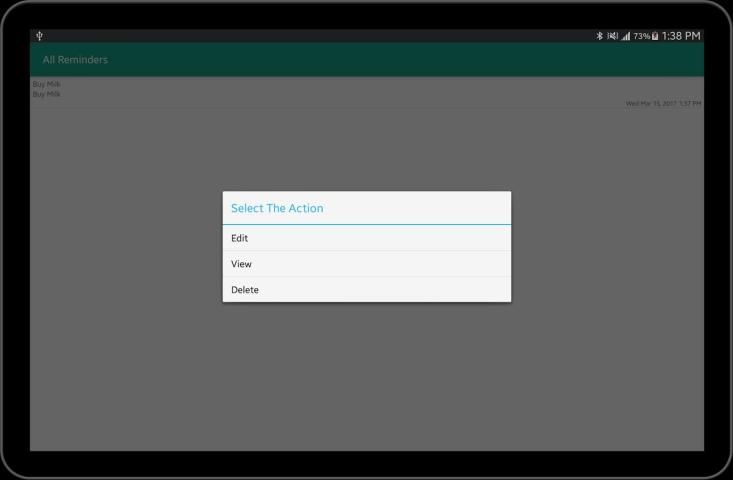
Task: Tap the All Reminders header title
Action: click(x=75, y=60)
